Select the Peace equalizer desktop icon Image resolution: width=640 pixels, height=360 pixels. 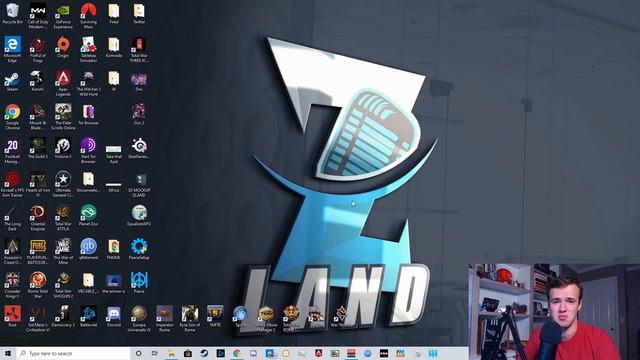coord(139,283)
